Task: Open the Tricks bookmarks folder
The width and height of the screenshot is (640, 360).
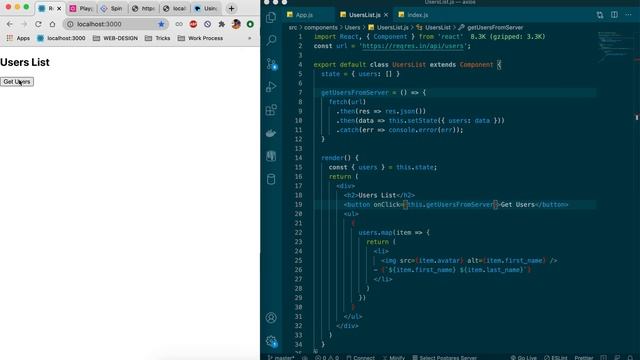Action: [158, 38]
